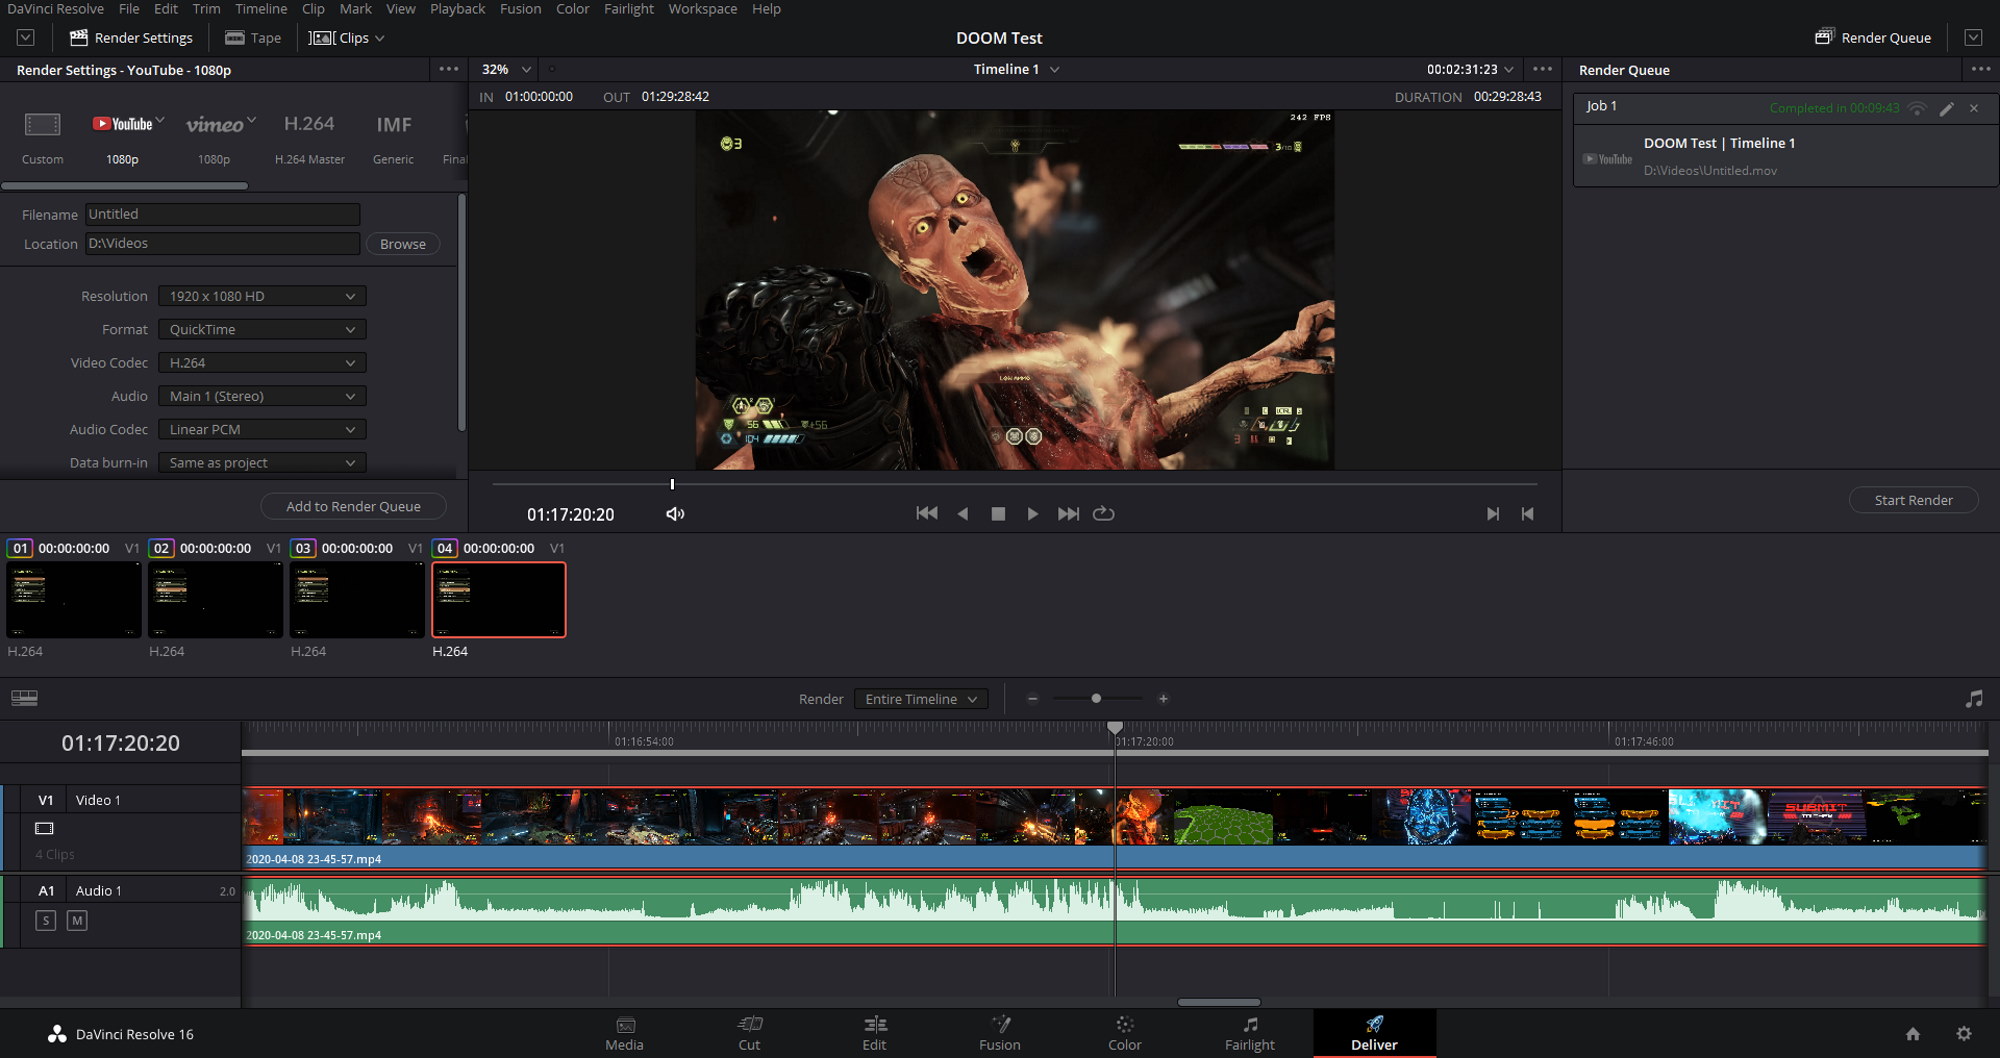This screenshot has height=1058, width=2000.
Task: Go to next clip button
Action: click(1492, 514)
